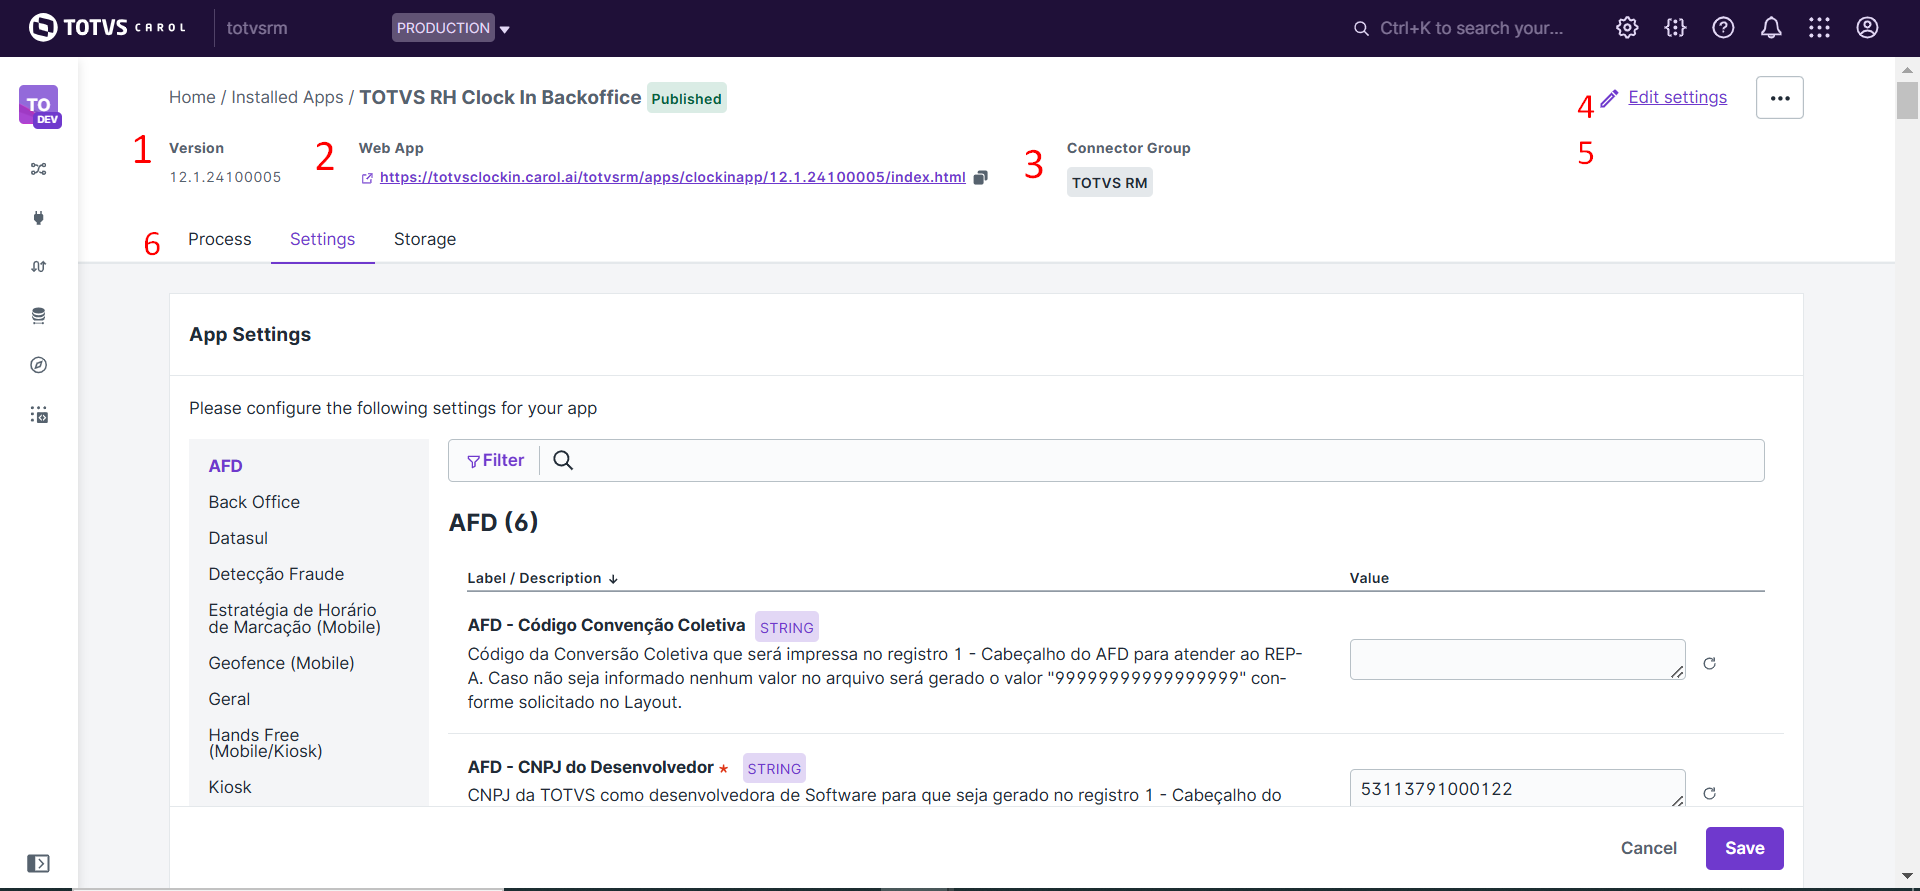Open the user account menu
This screenshot has height=891, width=1920.
(x=1867, y=28)
